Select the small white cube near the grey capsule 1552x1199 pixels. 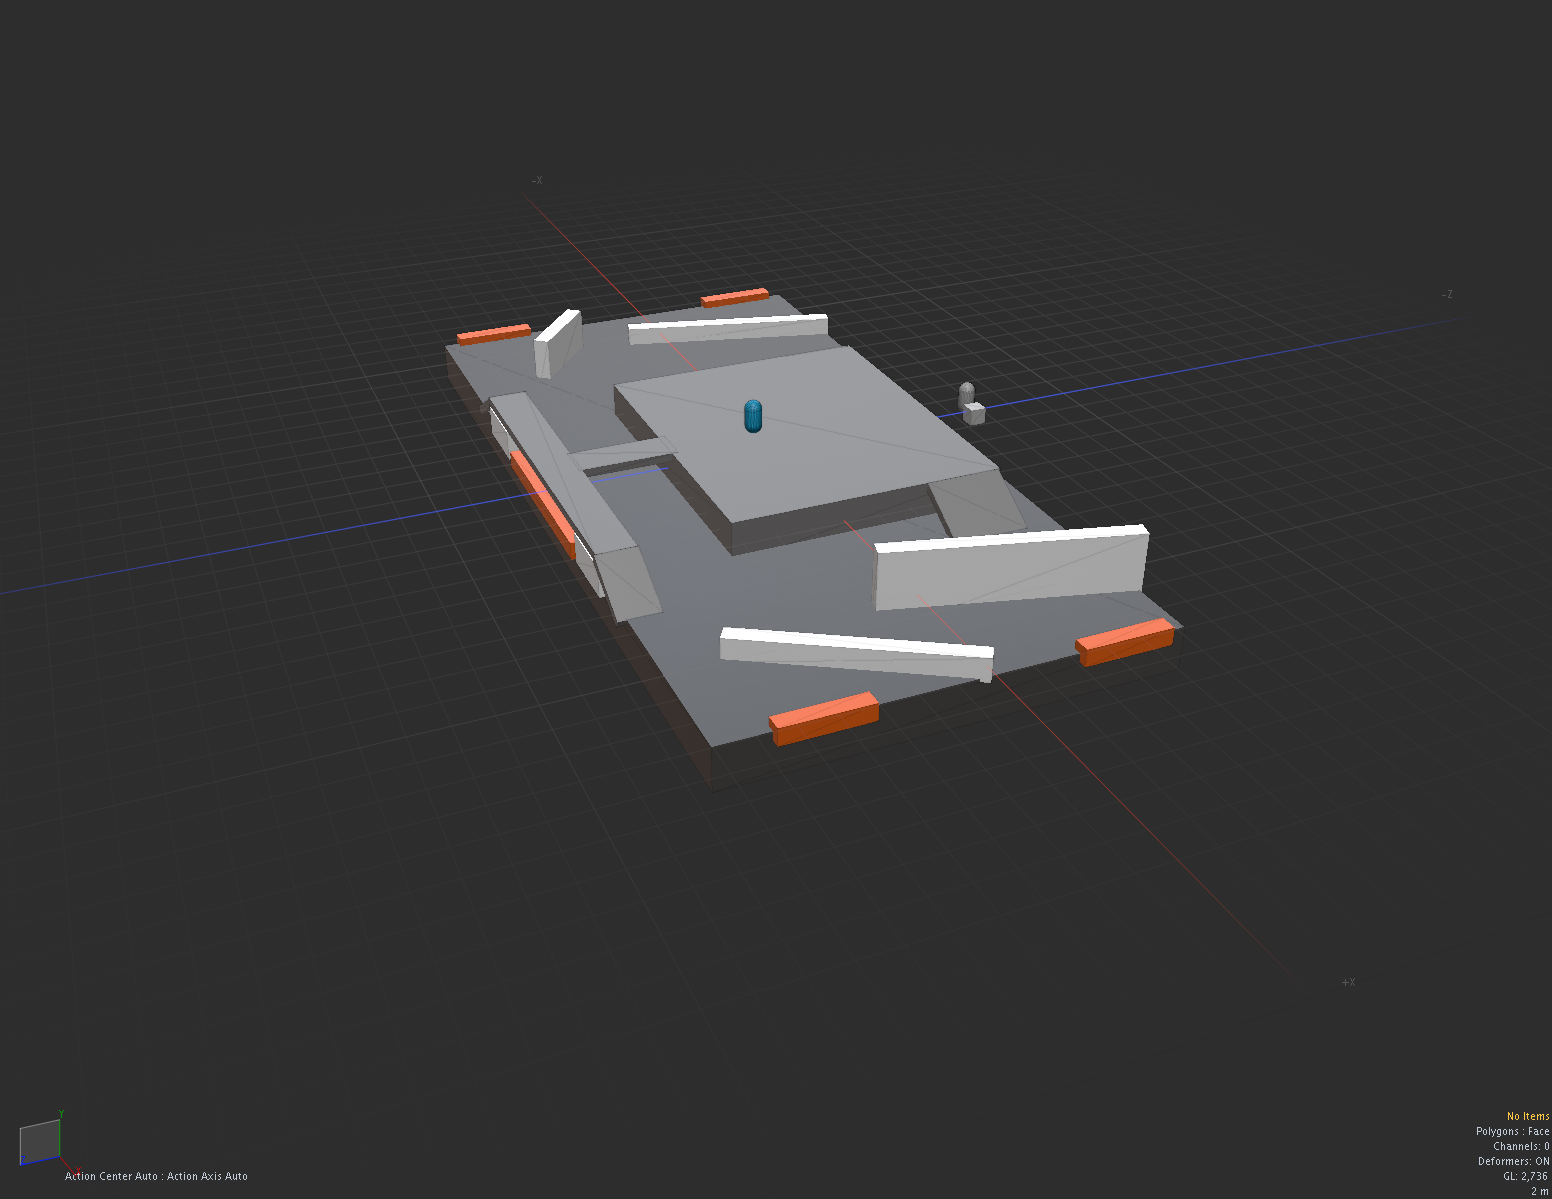974,413
